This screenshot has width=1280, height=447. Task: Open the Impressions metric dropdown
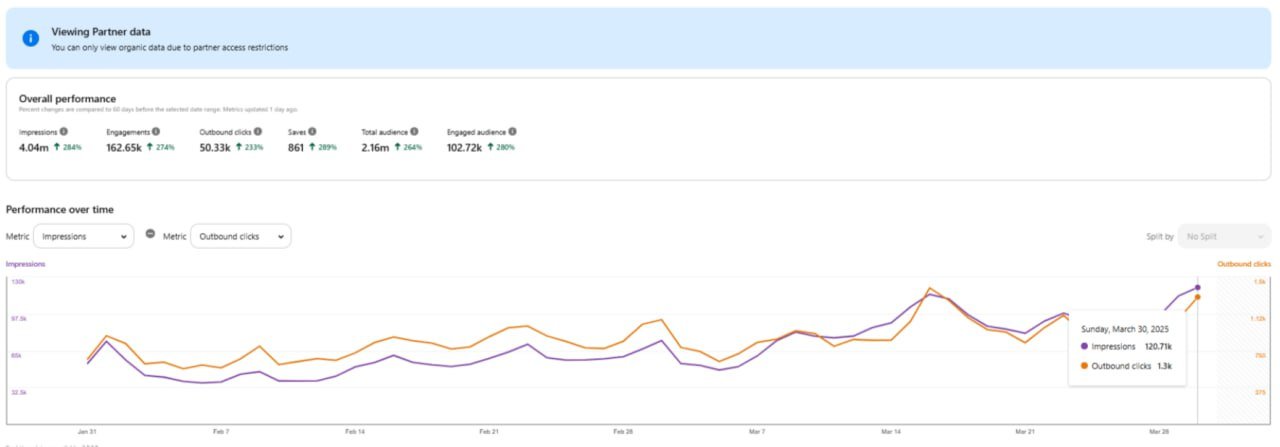(x=84, y=236)
